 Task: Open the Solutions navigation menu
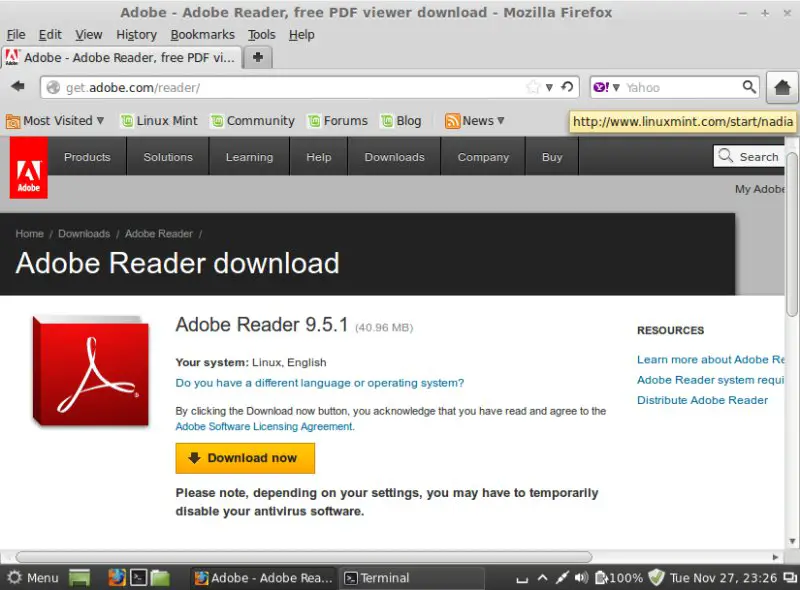click(168, 157)
